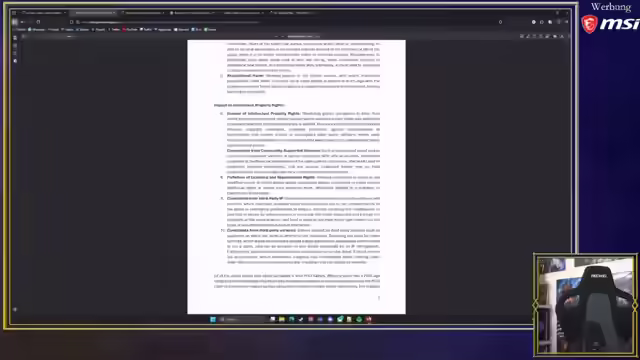Open the yellow File Explorer taskbar icon
Viewport: 640px width, 360px height.
coord(282,319)
